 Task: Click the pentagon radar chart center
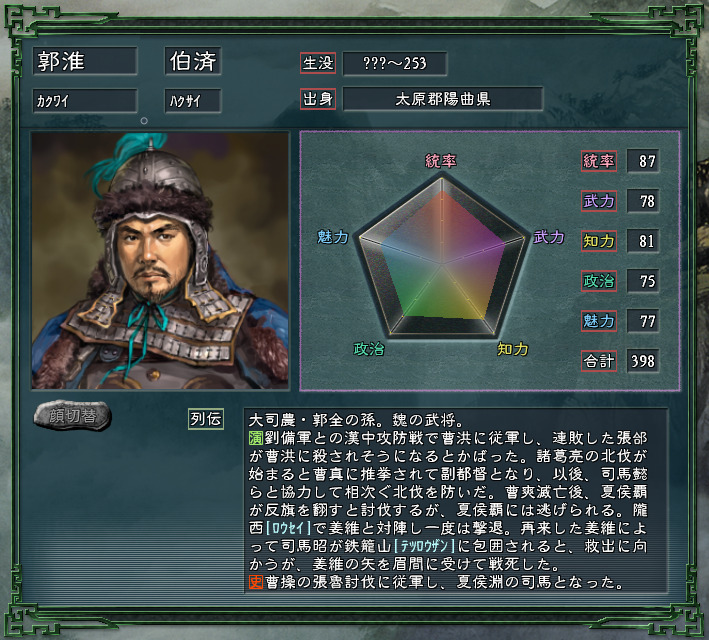pyautogui.click(x=442, y=264)
